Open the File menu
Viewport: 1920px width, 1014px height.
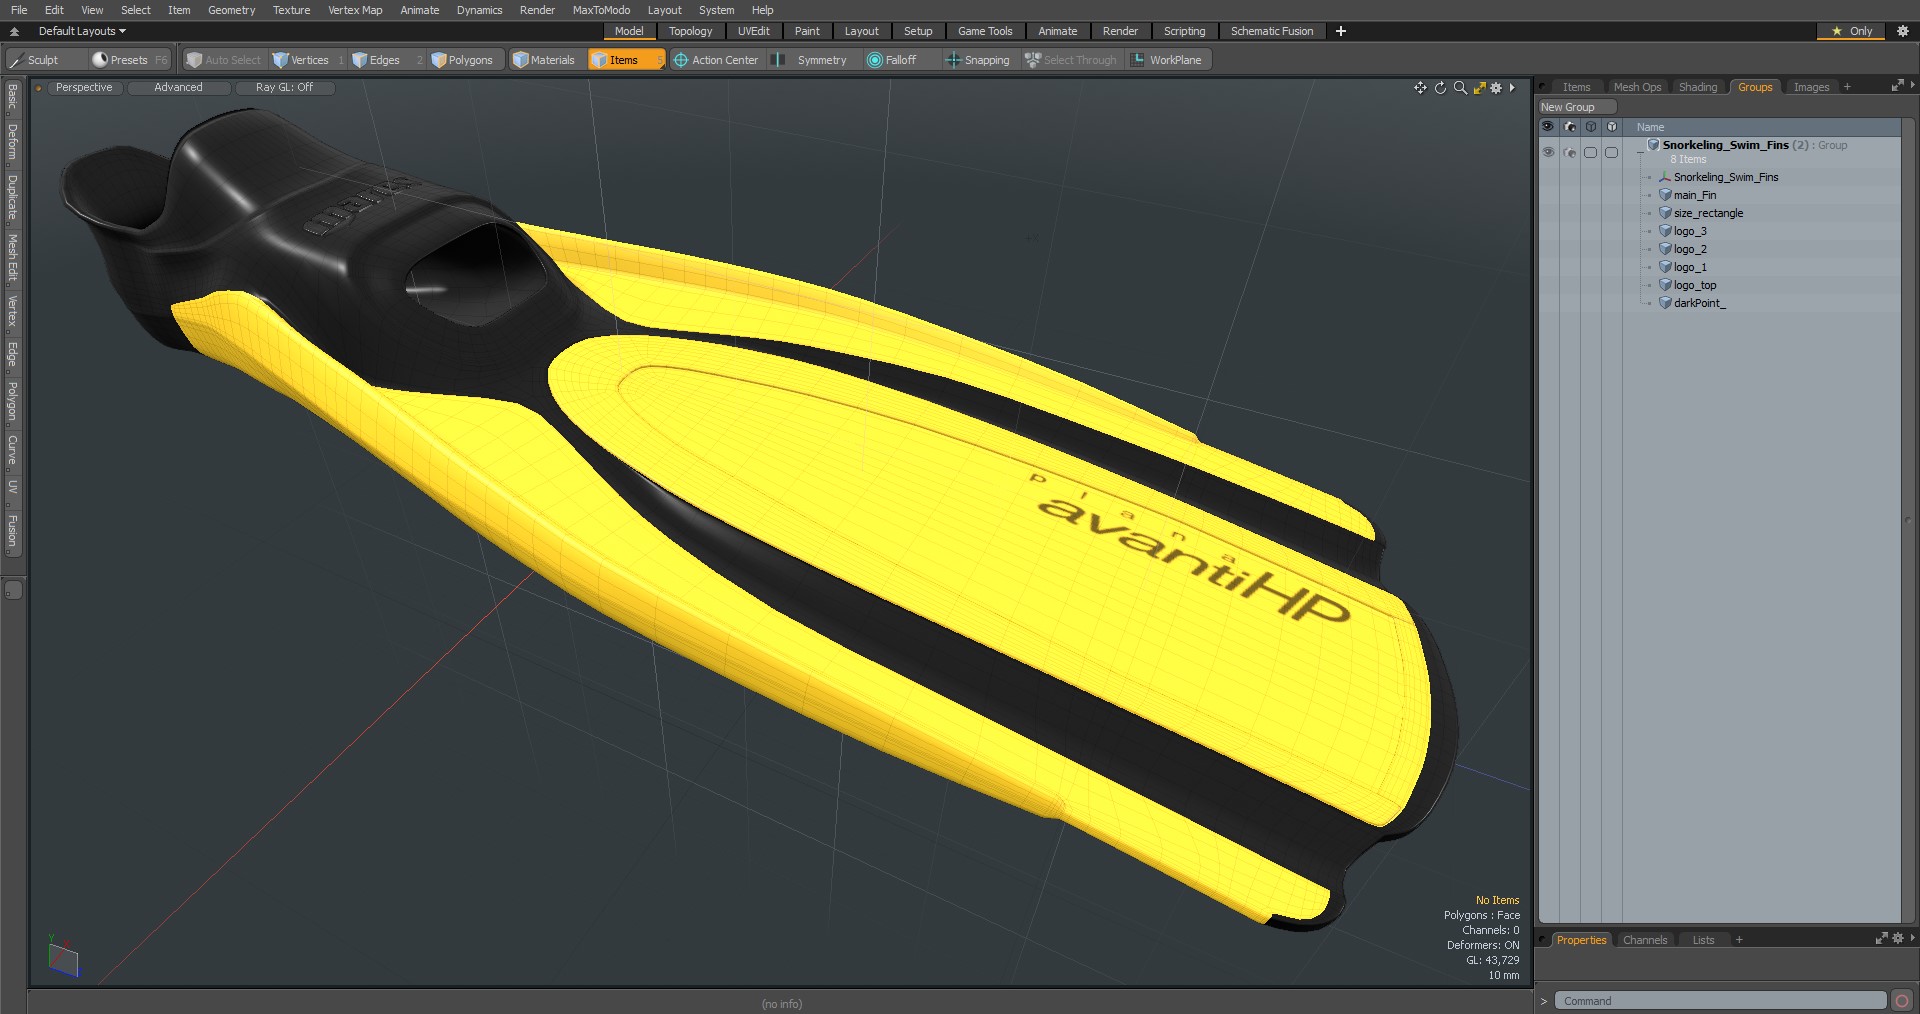(x=19, y=10)
